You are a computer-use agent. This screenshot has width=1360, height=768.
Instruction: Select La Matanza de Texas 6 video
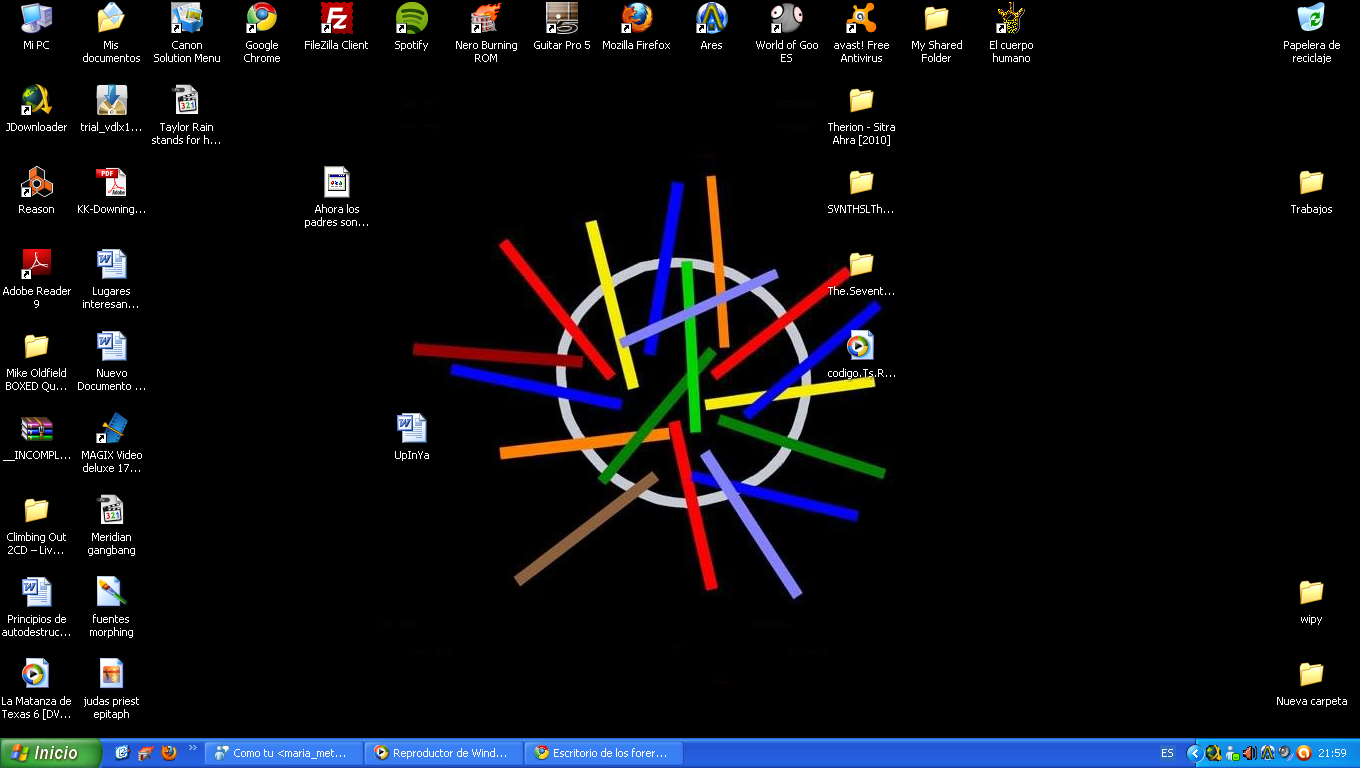pos(37,690)
